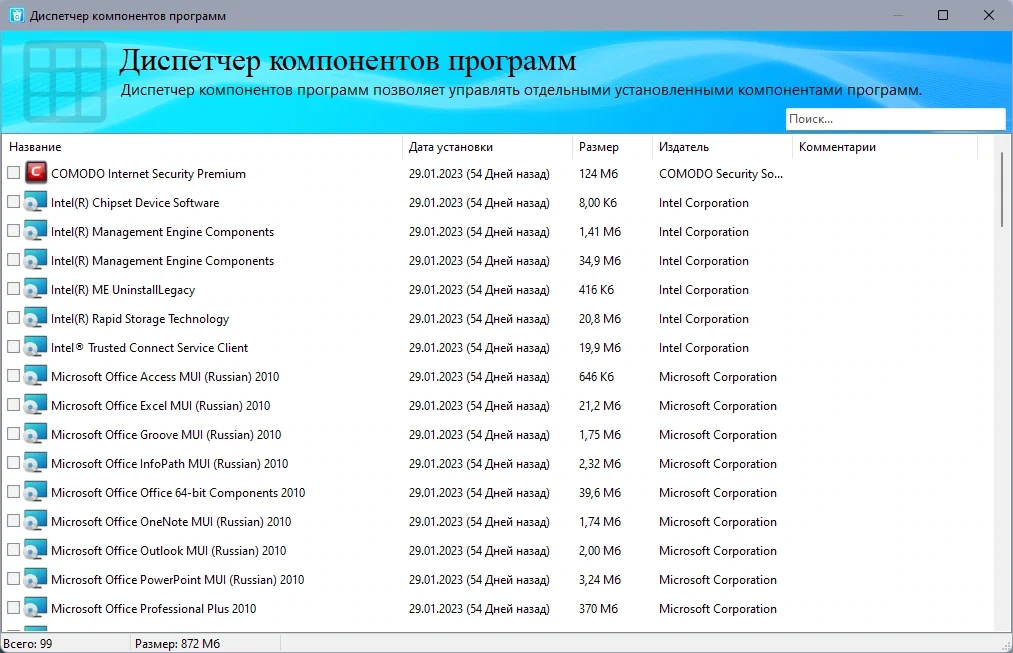Click the 19,9 Мб size value
The height and width of the screenshot is (653, 1013).
600,347
